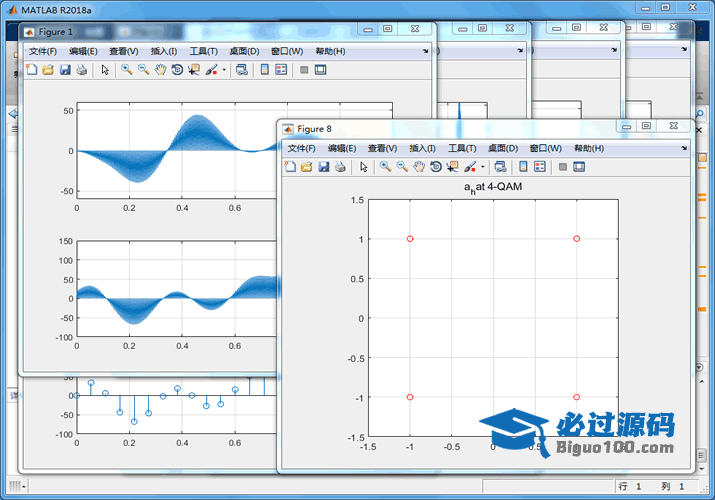715x500 pixels.
Task: Open a file from Figure 8 toolbar
Action: tap(307, 166)
